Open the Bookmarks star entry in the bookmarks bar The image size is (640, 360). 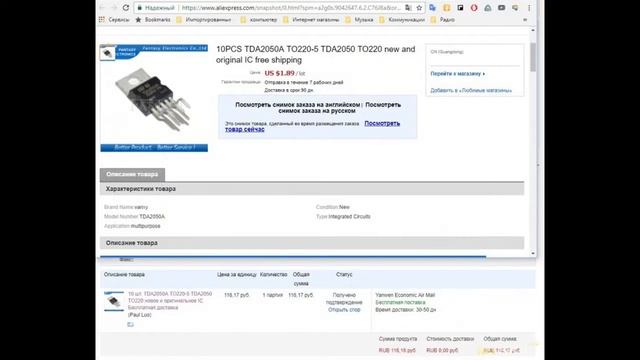pos(153,20)
